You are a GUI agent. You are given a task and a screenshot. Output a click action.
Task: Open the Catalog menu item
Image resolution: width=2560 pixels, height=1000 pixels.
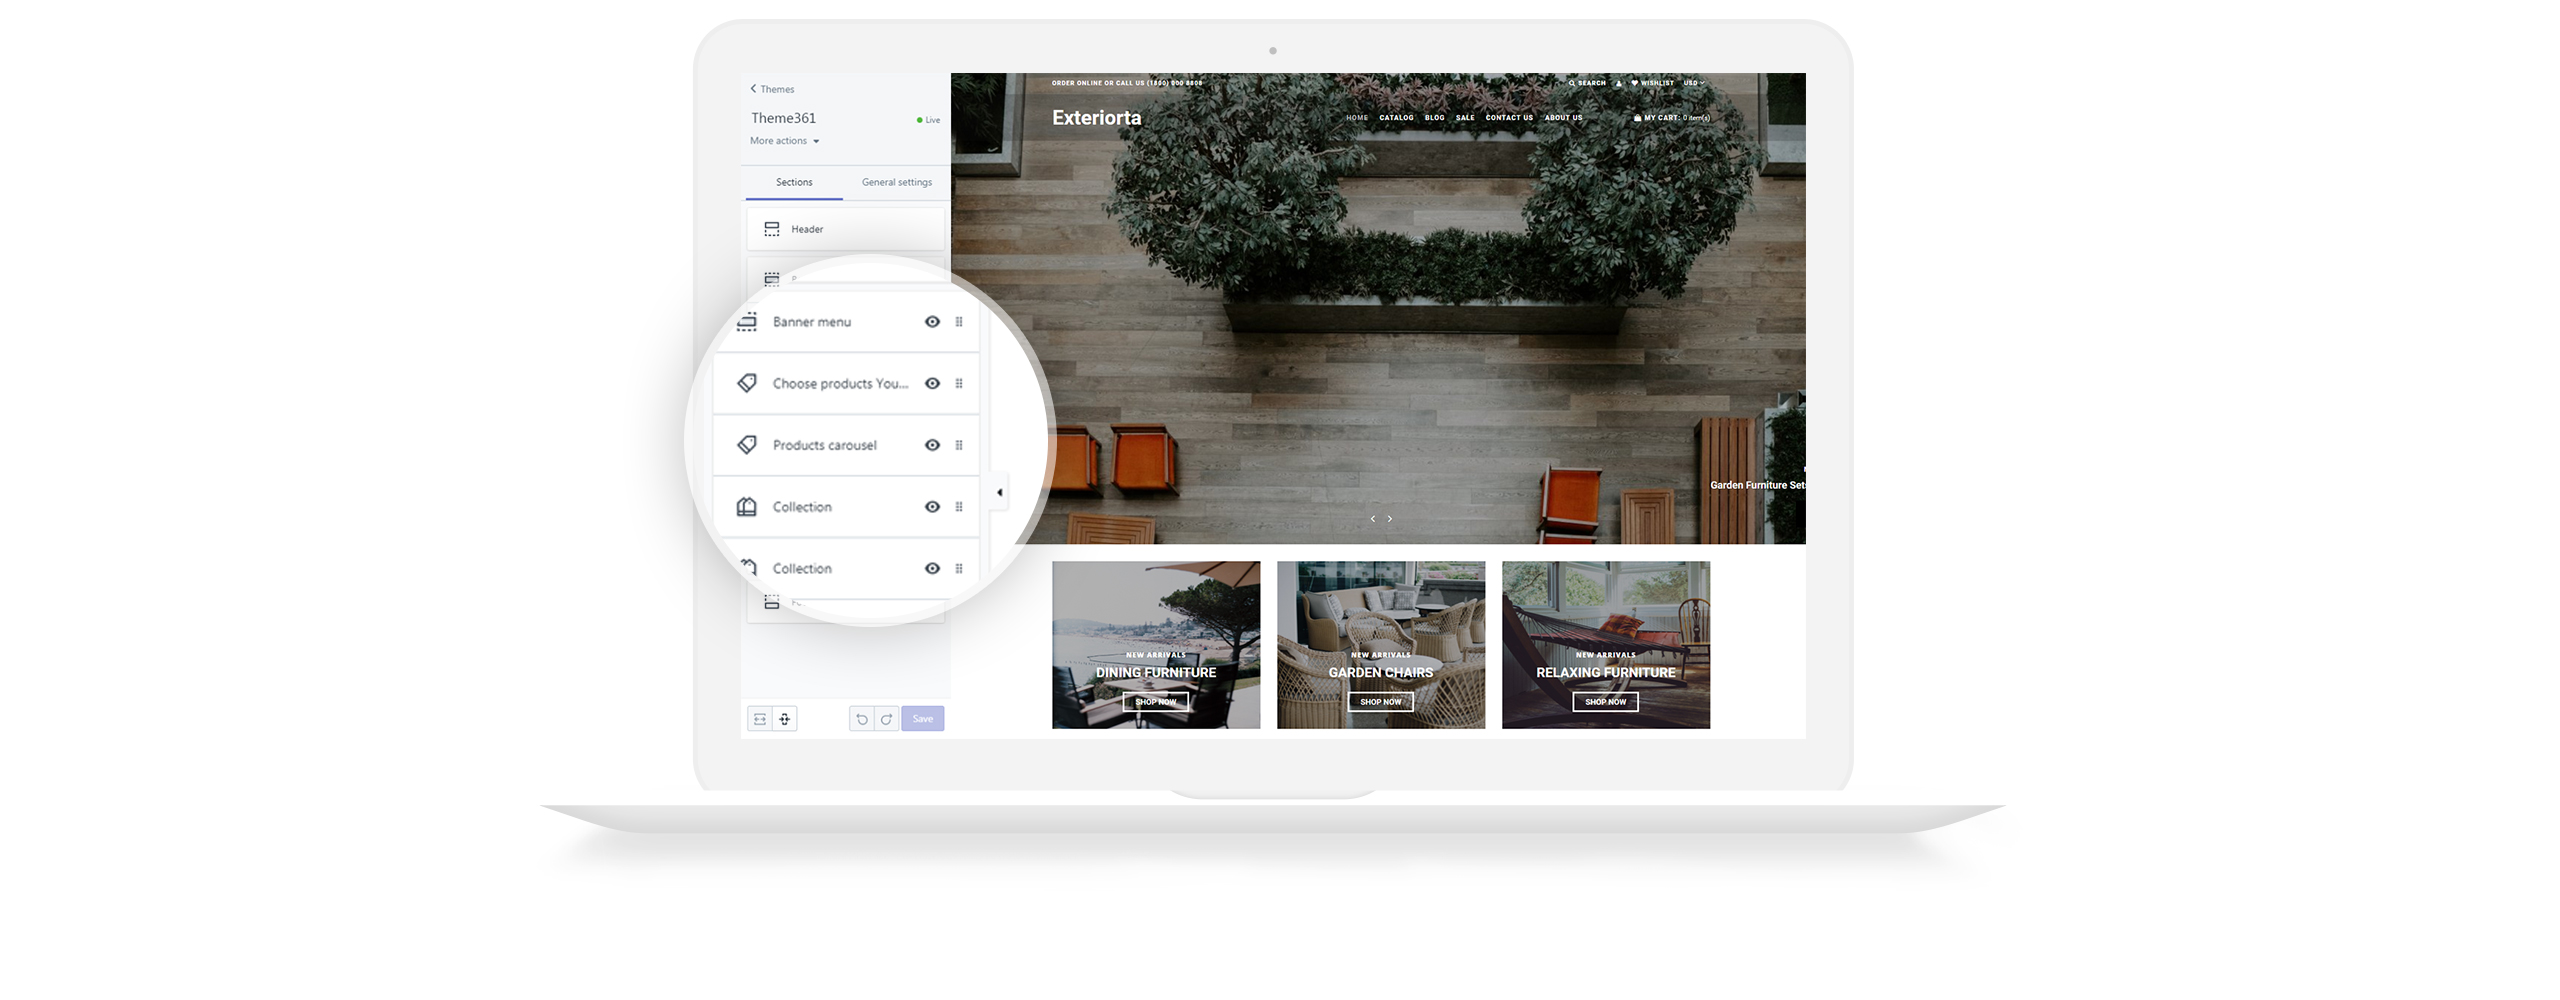[1396, 118]
